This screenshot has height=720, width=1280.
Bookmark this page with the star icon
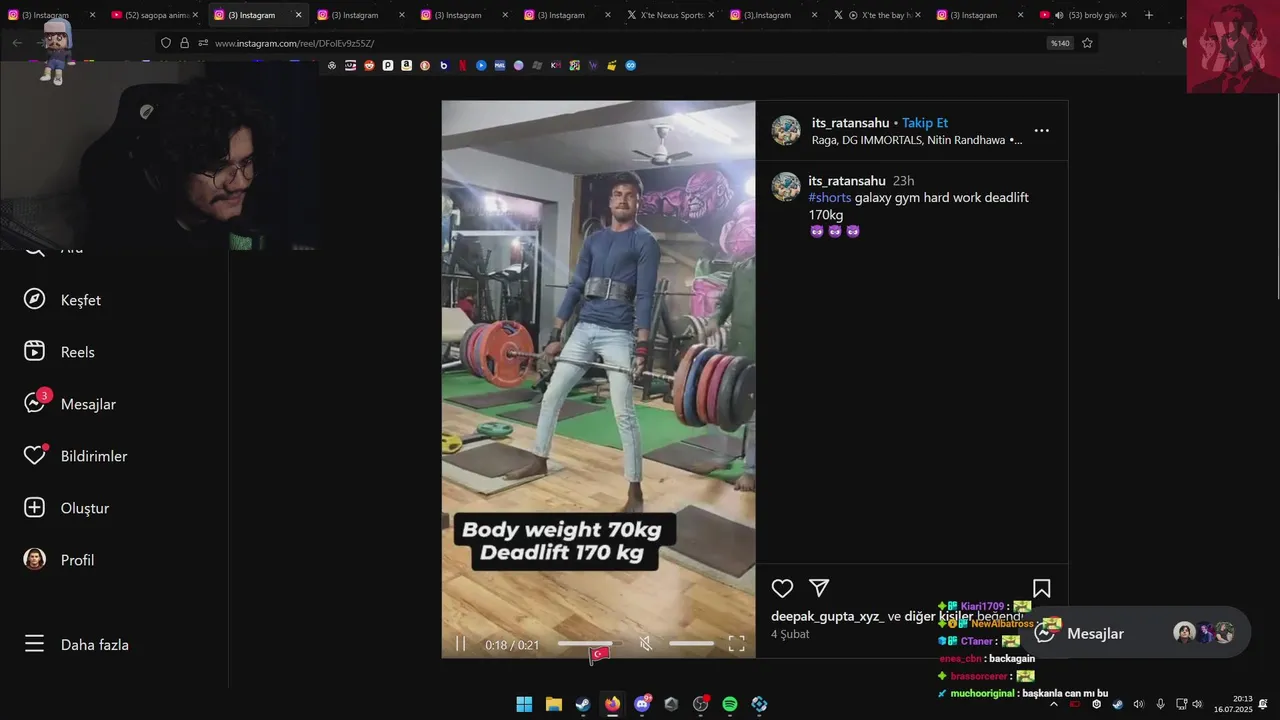click(1087, 43)
